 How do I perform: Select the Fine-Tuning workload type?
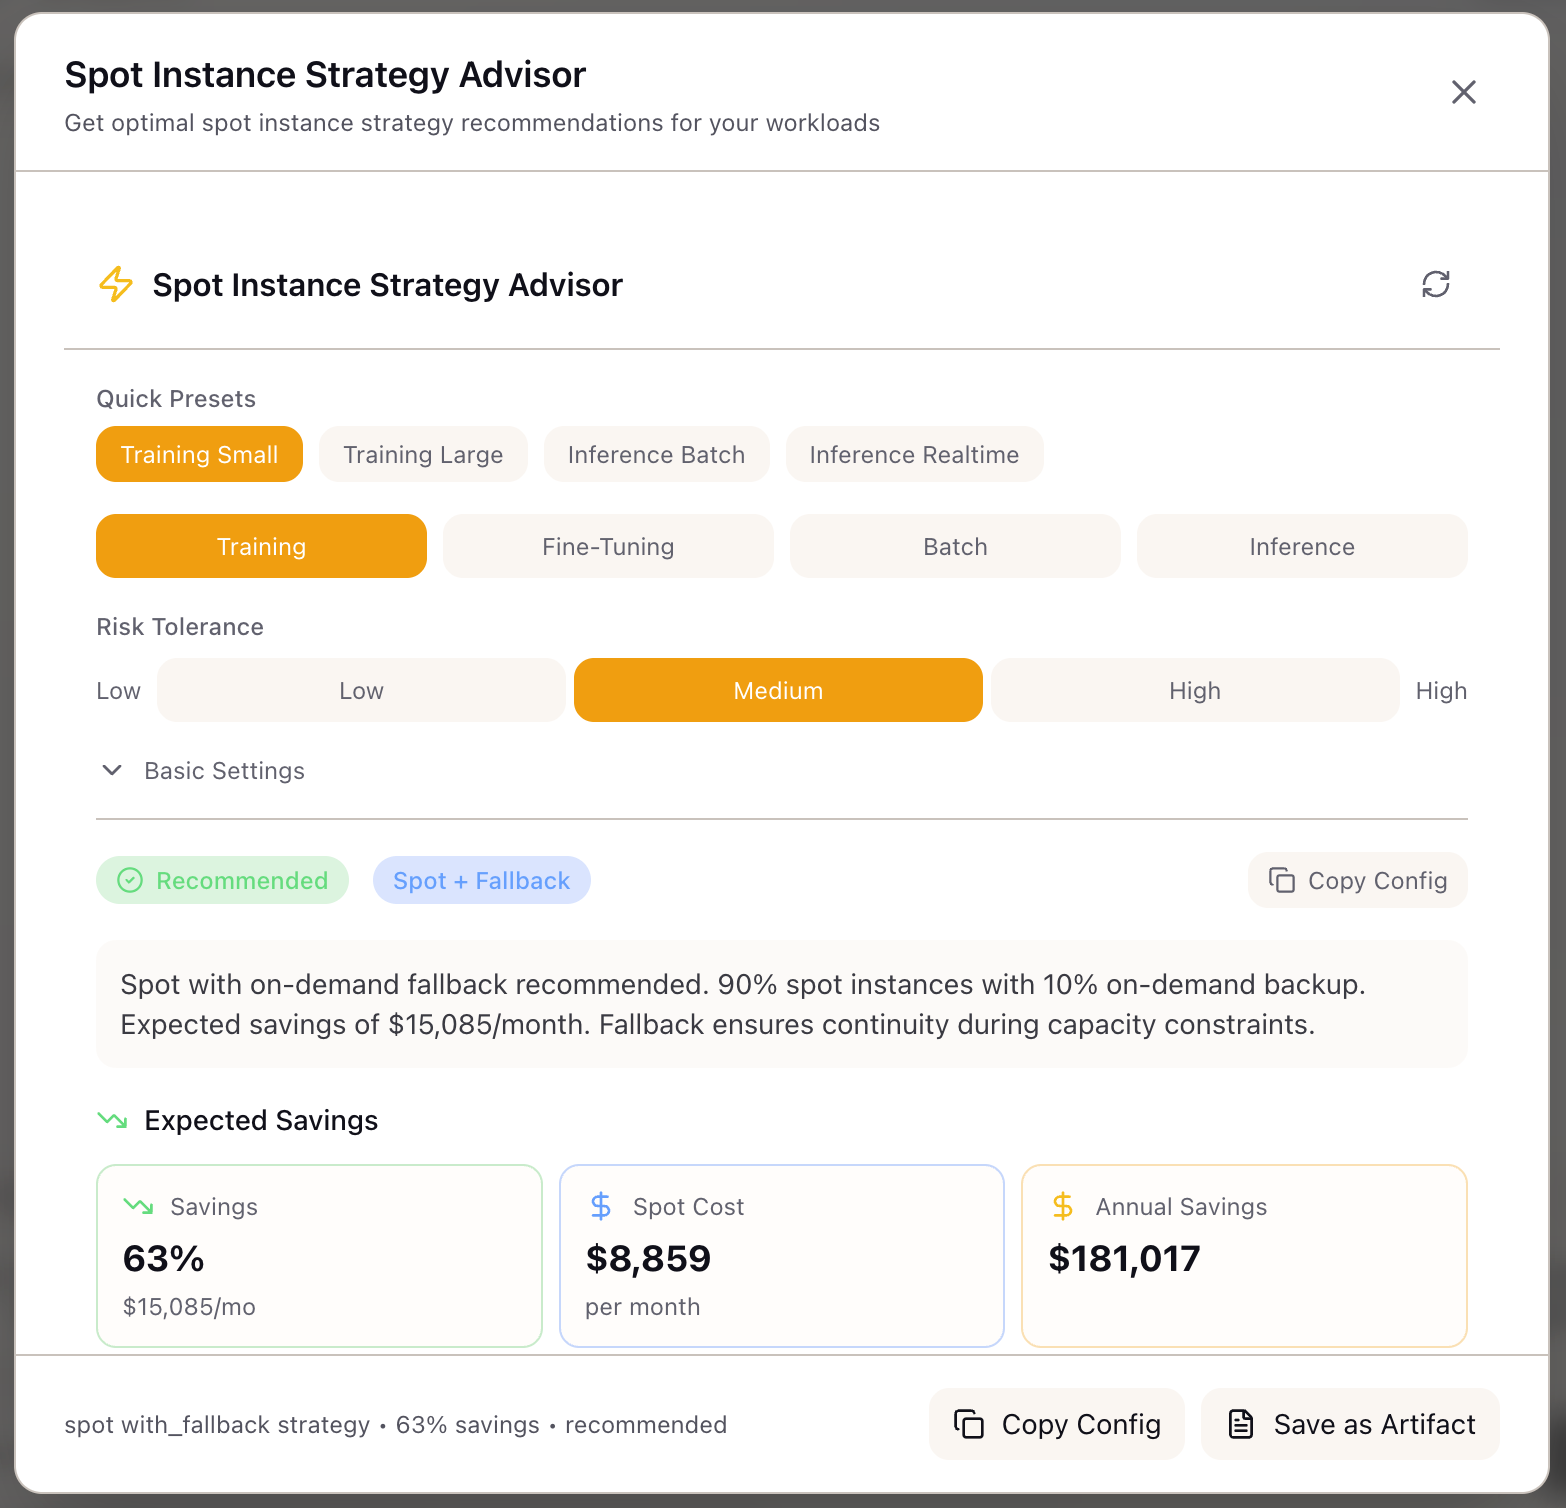coord(607,546)
